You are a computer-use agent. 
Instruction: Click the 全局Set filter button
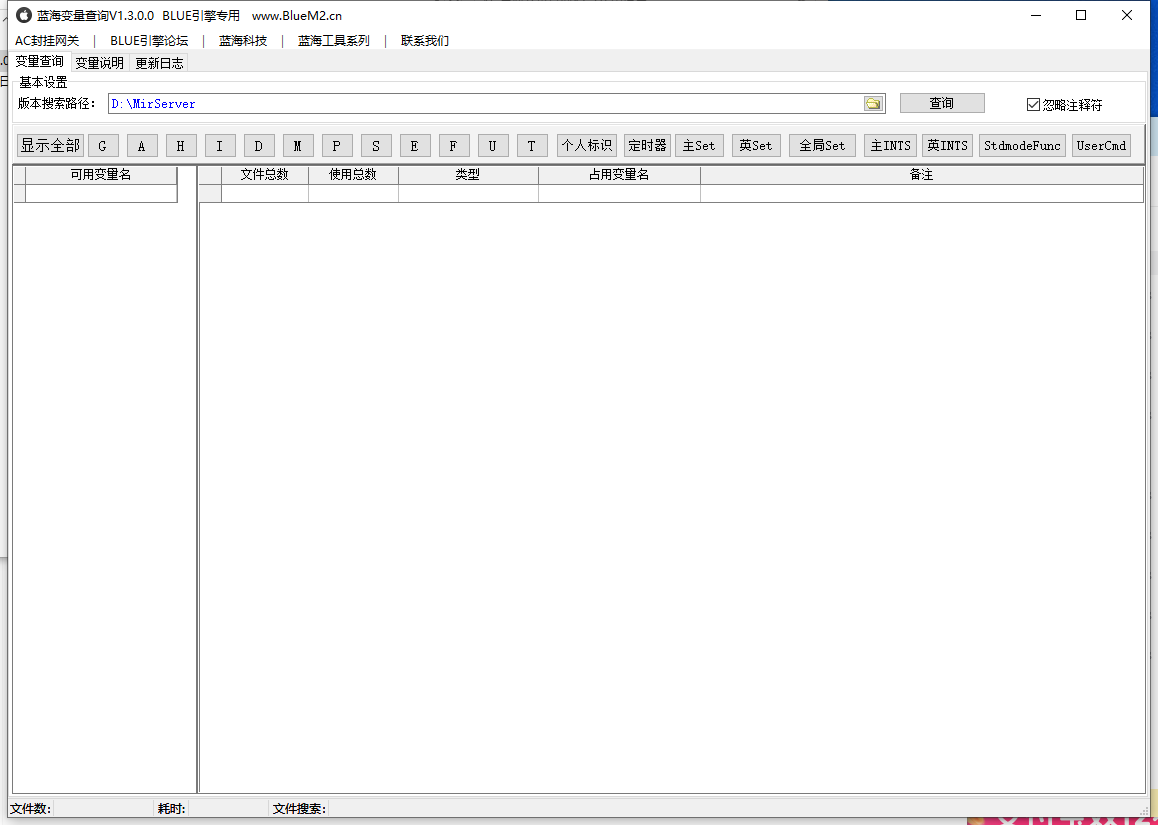822,146
